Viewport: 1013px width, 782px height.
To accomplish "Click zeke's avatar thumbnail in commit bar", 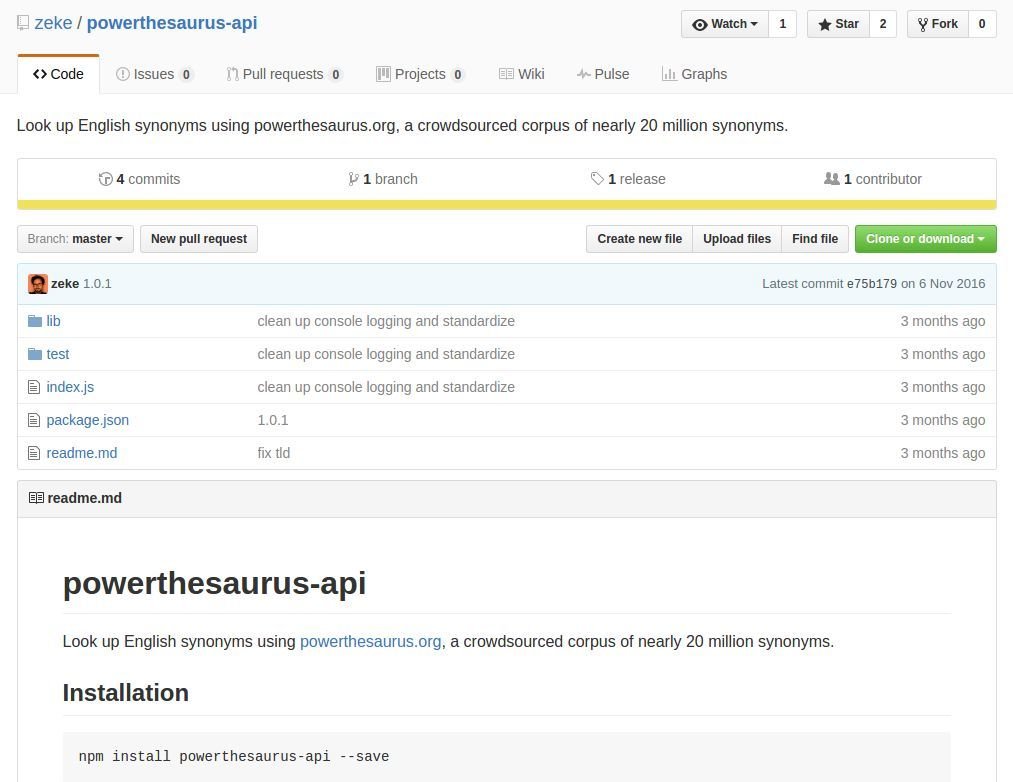I will click(38, 284).
